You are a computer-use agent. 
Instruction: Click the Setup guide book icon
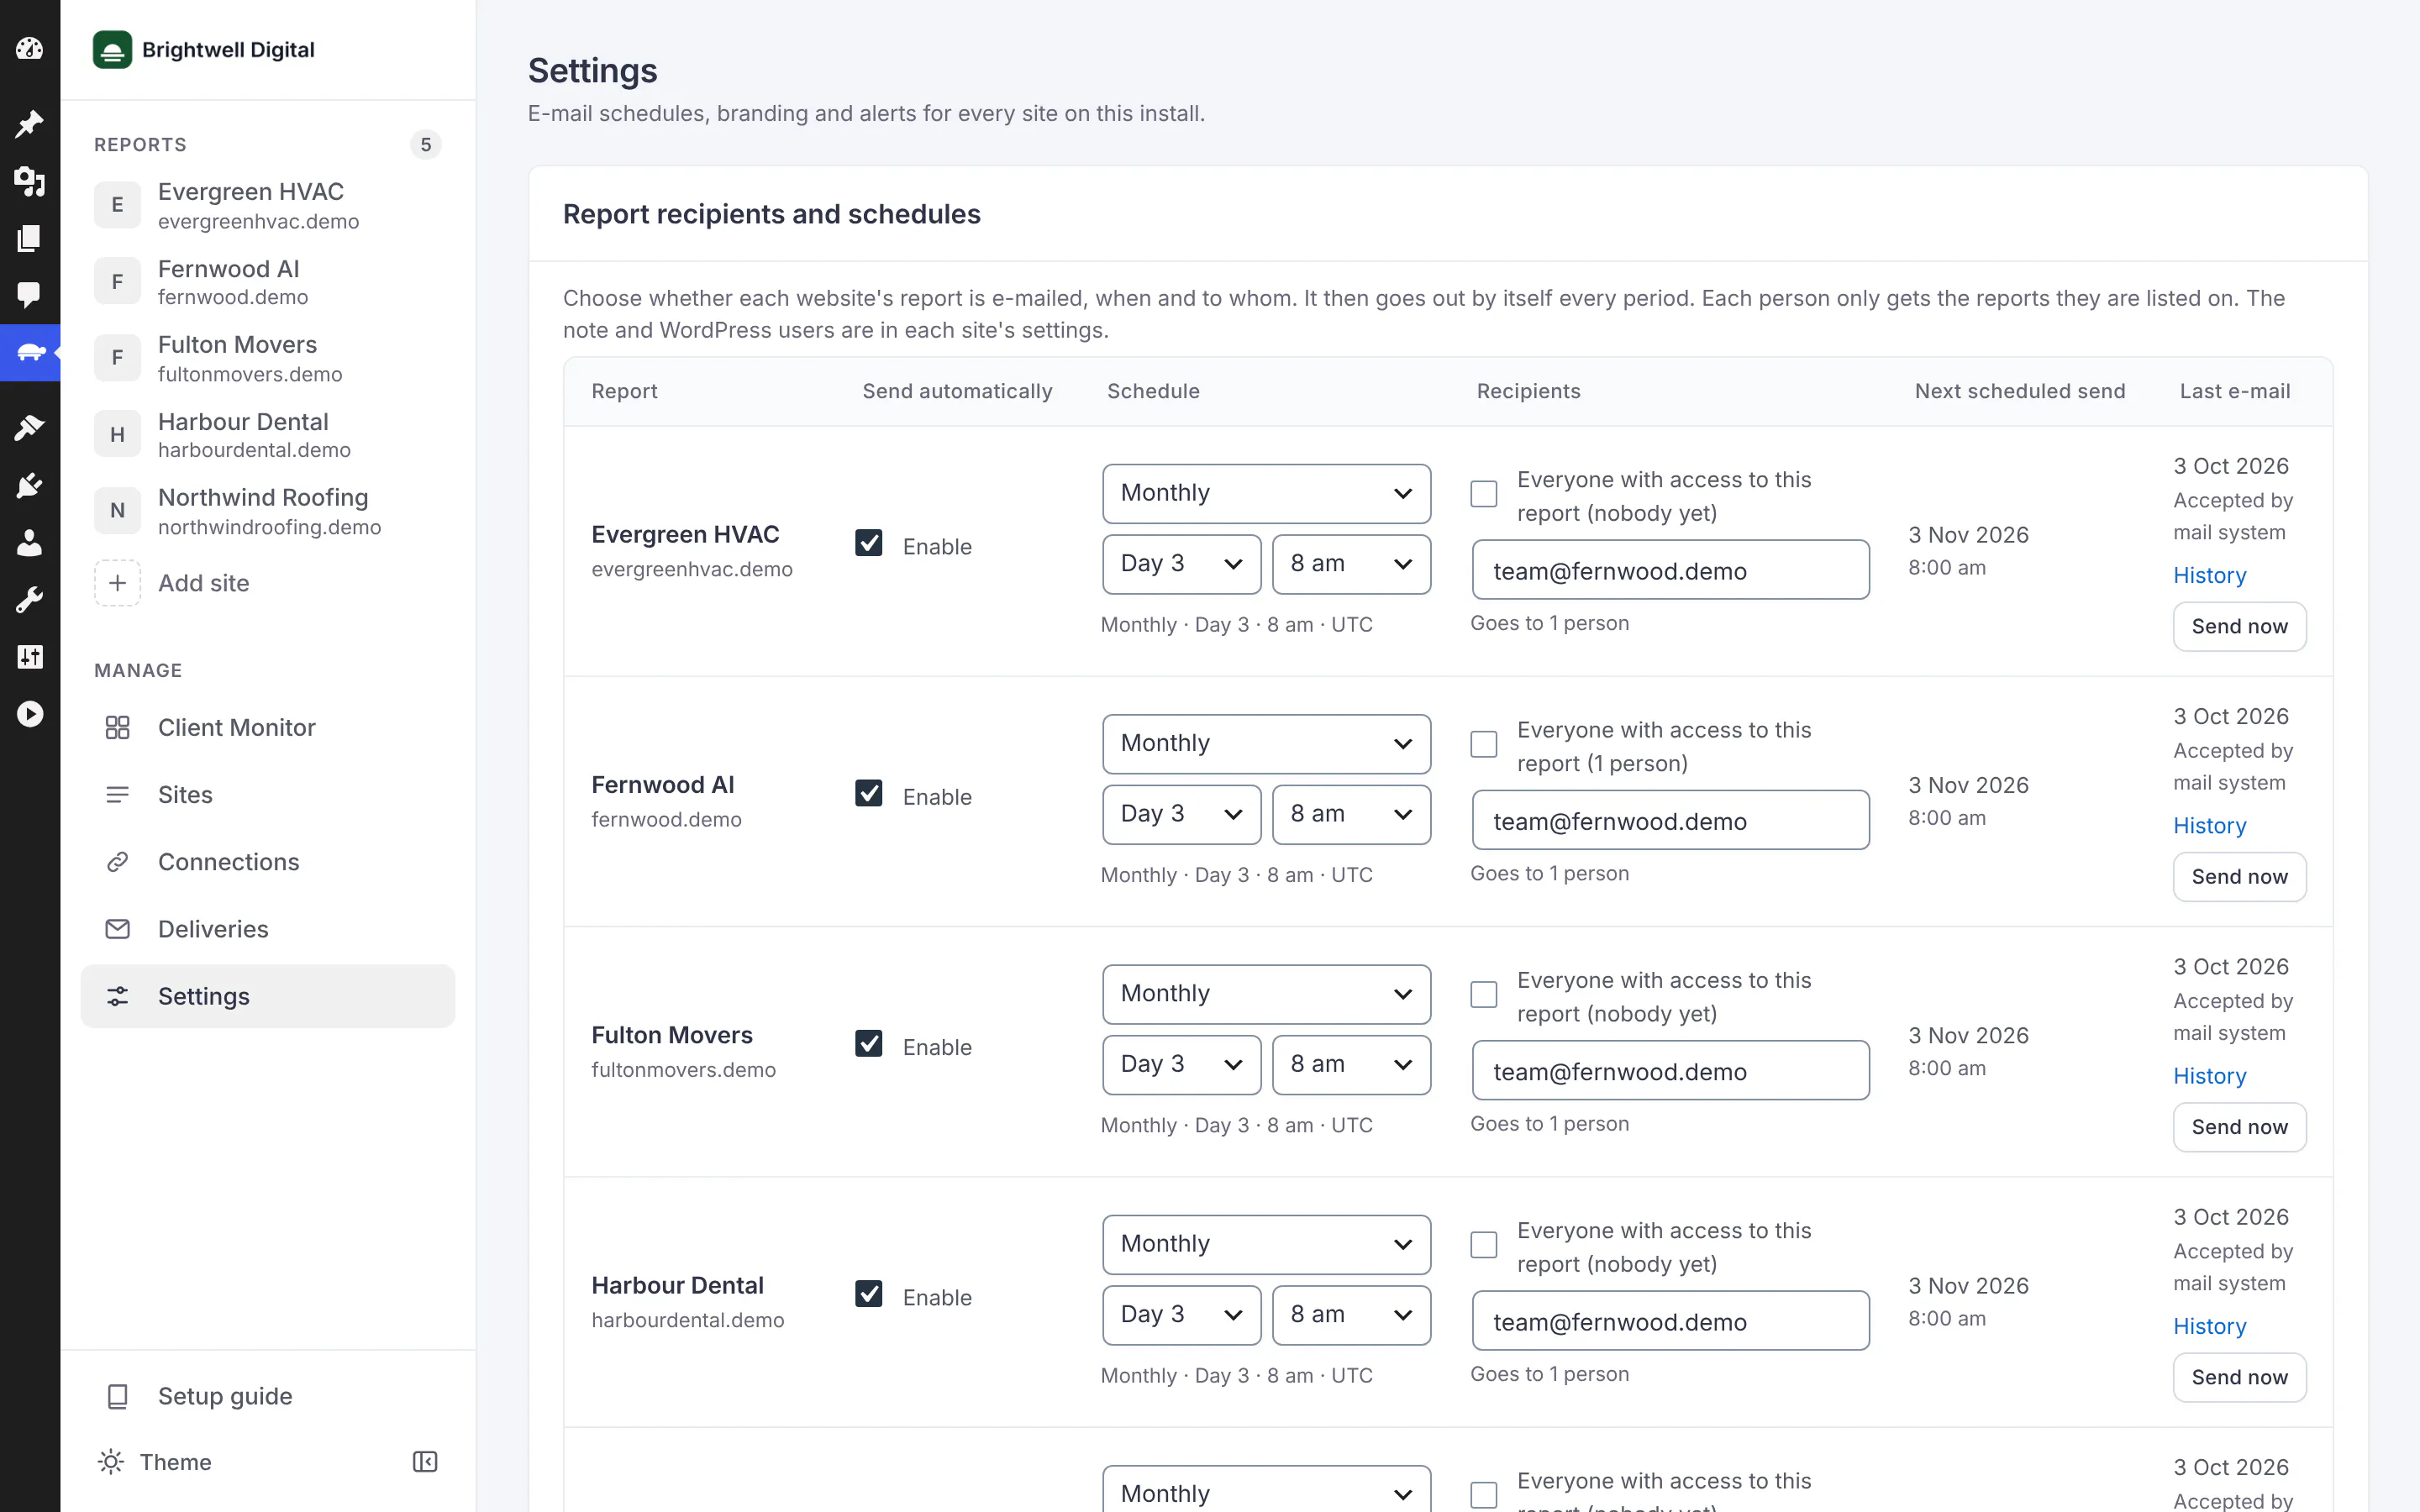point(117,1396)
